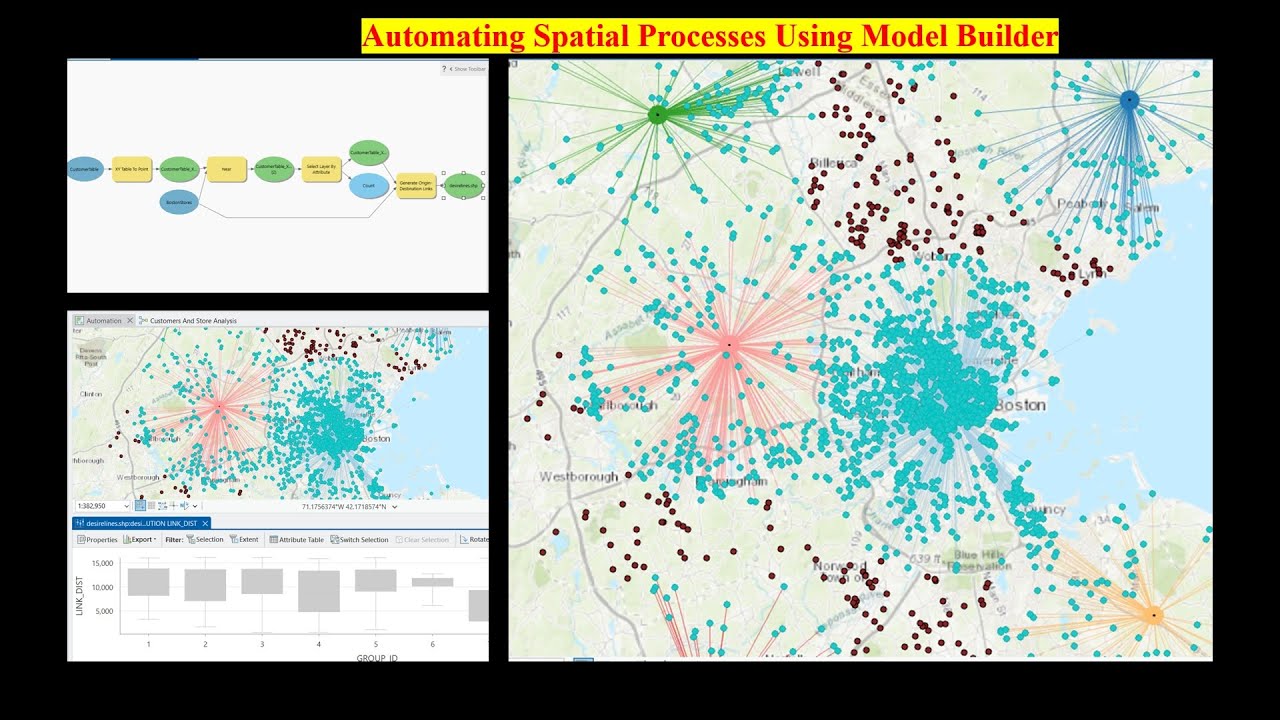The height and width of the screenshot is (720, 1280).
Task: Select the BostonStores input ellipse
Action: [x=180, y=202]
